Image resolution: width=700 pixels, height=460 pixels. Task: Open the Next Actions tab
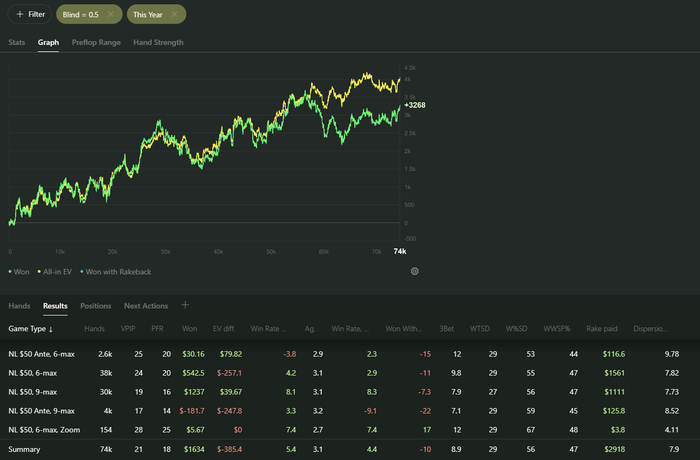pos(145,305)
